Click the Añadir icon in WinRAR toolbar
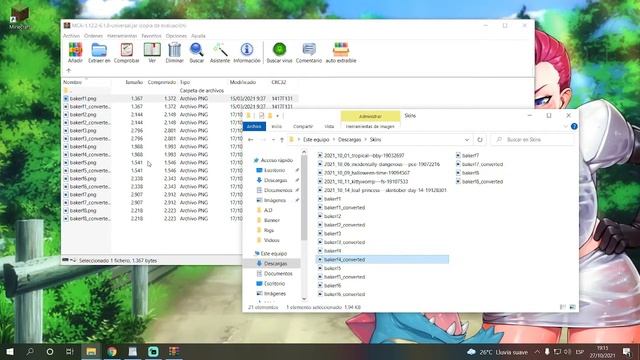Viewport: 640px width, 360px height. 75,53
